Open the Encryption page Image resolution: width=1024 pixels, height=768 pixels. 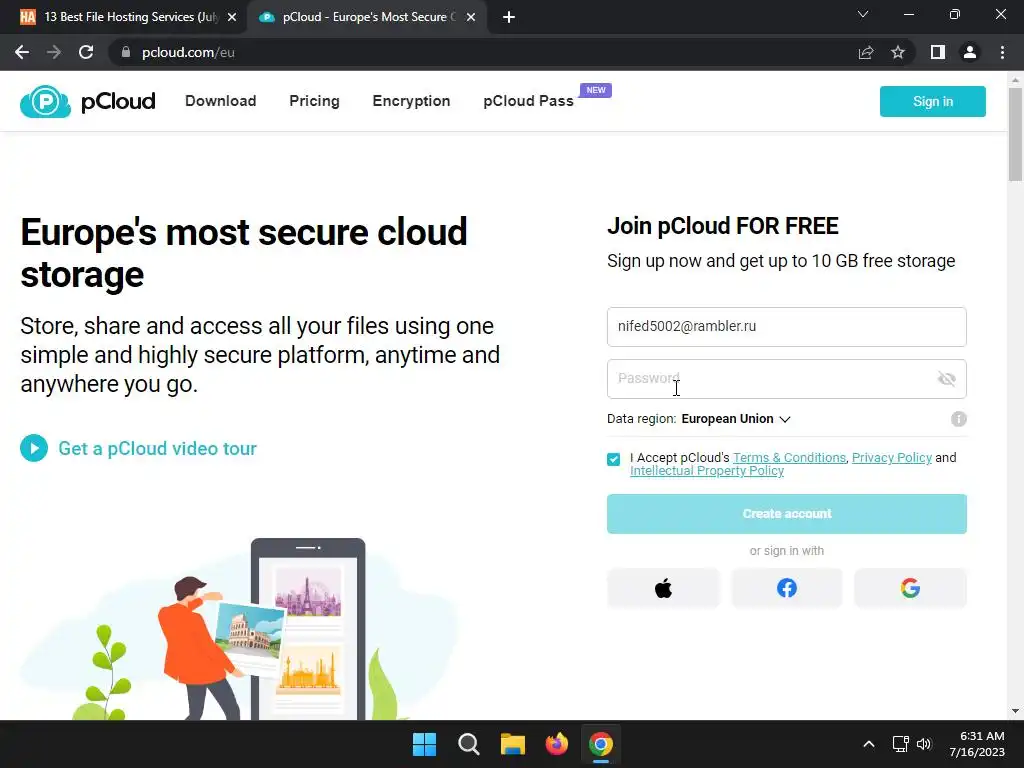[411, 101]
